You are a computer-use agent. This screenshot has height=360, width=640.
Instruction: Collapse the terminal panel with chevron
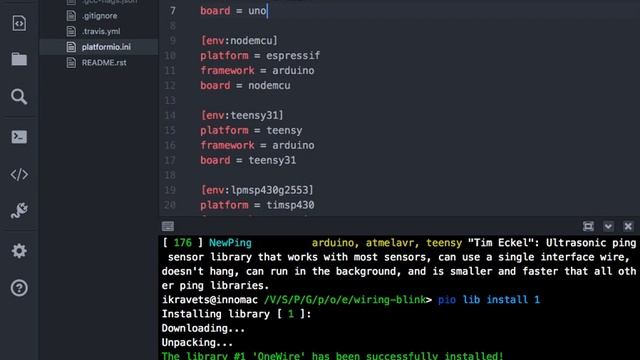click(608, 226)
